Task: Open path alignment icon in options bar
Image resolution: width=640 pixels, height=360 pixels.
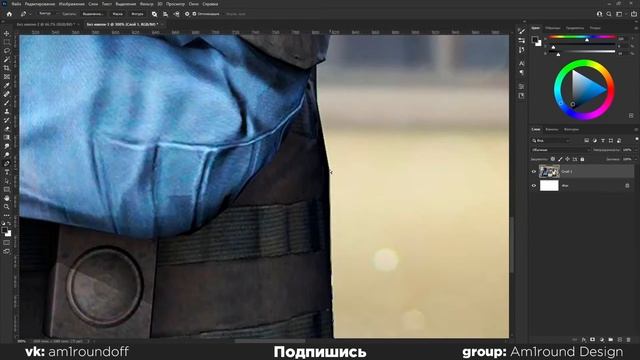Action: (x=165, y=14)
